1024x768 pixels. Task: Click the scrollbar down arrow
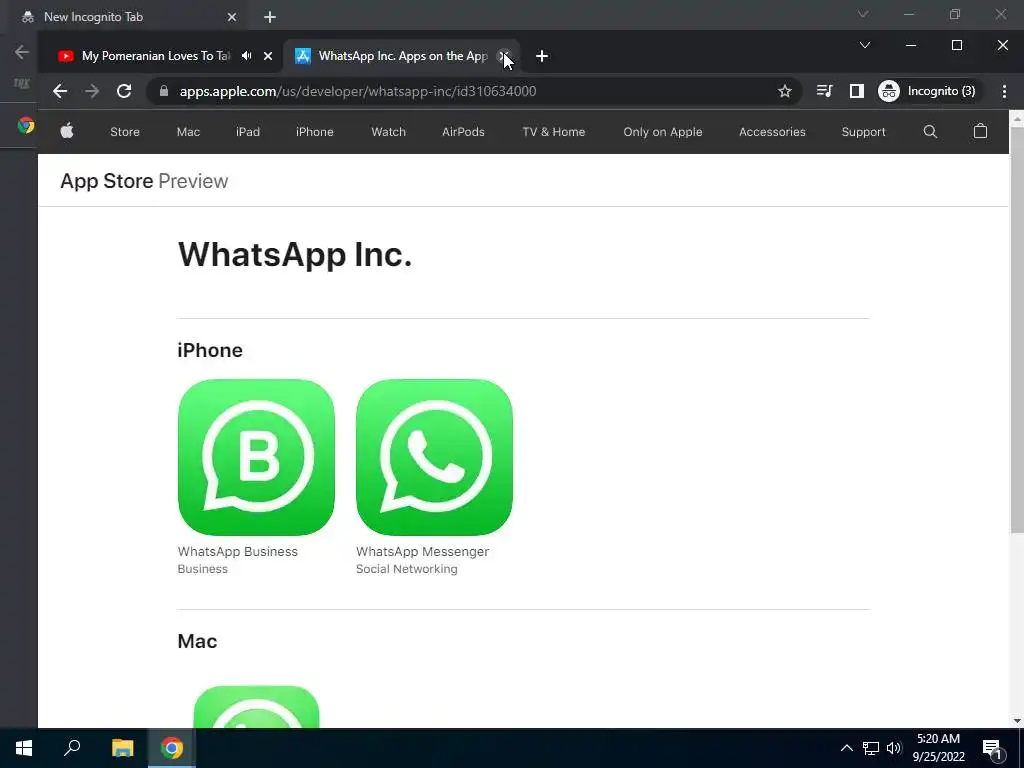[1017, 721]
